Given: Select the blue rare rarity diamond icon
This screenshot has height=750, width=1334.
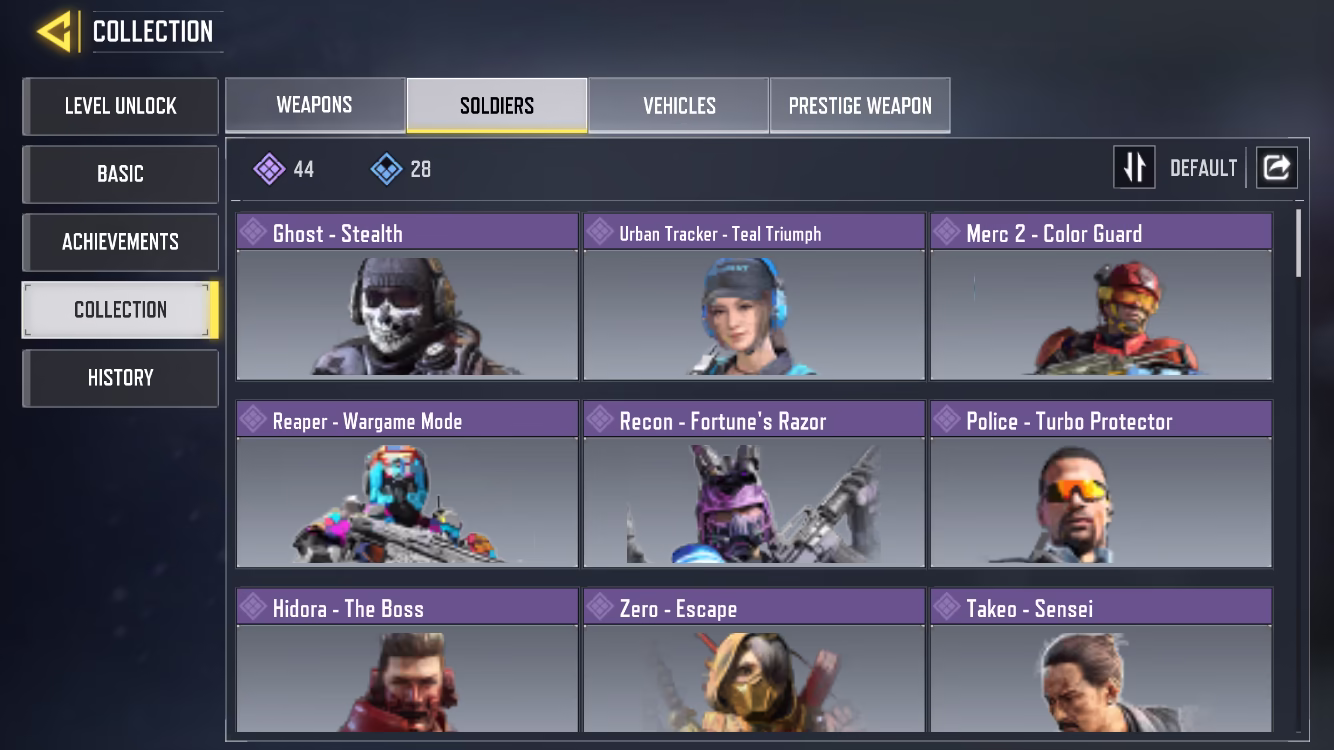Looking at the screenshot, I should 387,169.
